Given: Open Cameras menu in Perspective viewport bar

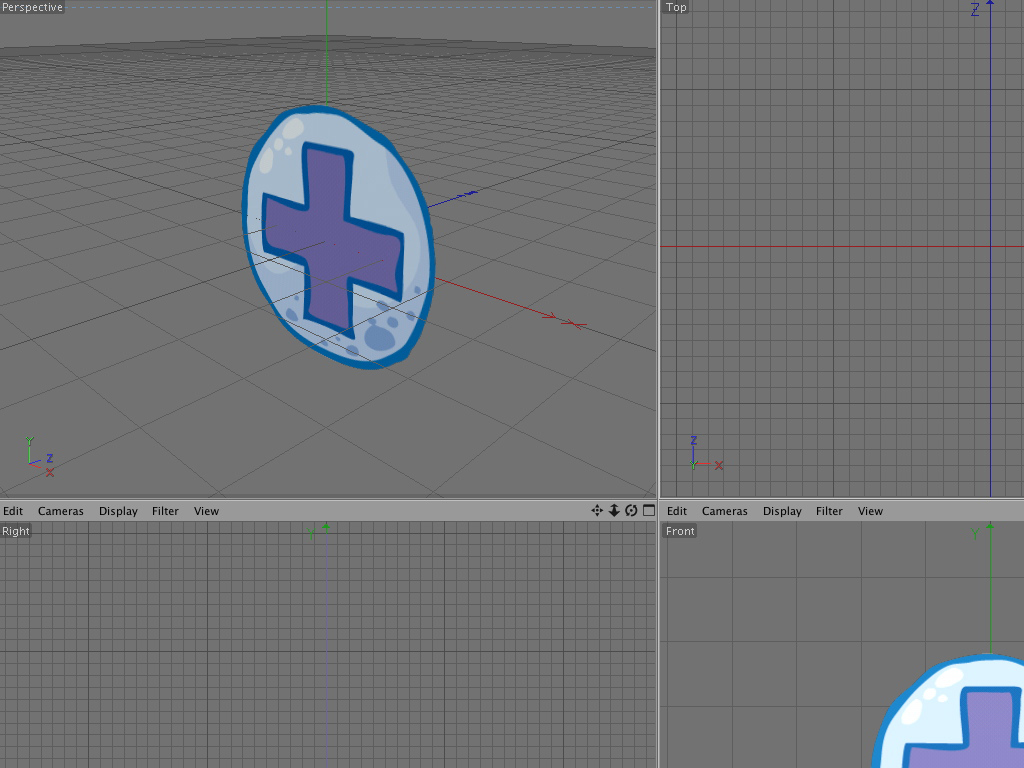Looking at the screenshot, I should coord(61,511).
